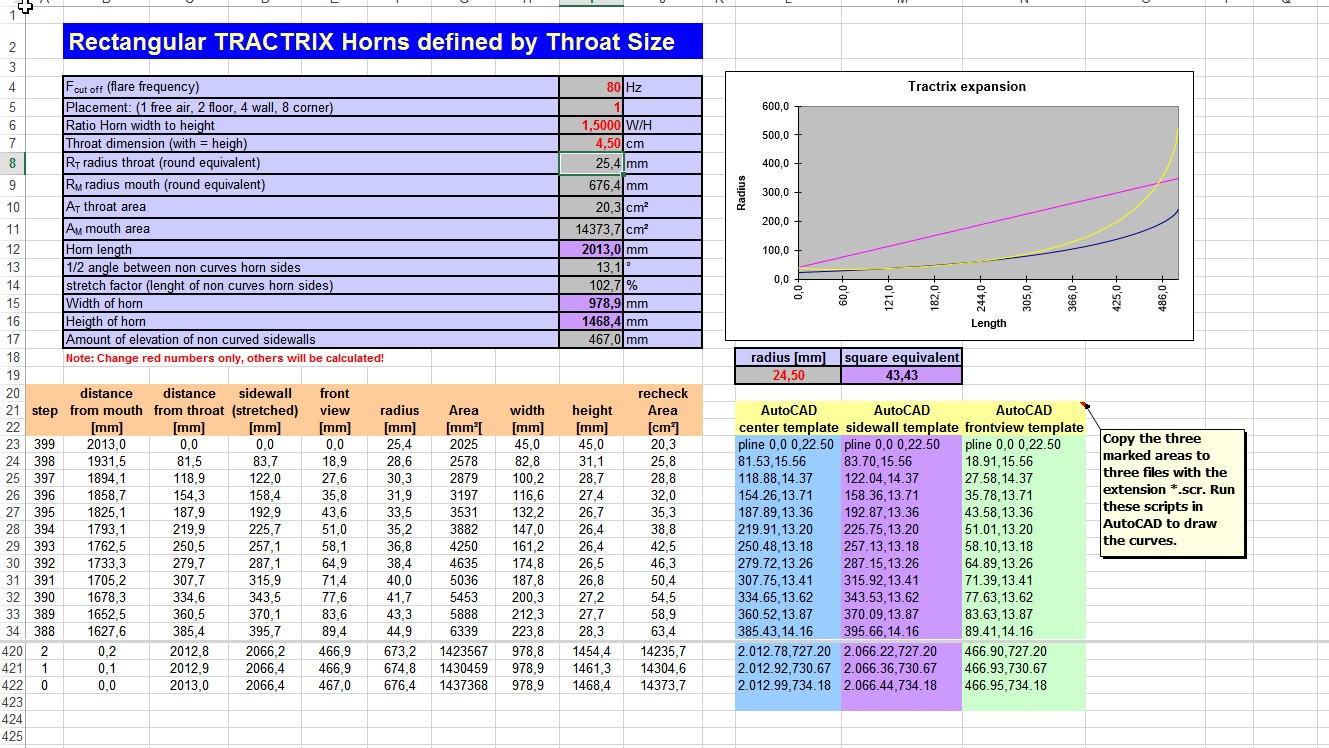Click the radius [mm] header cell
Image resolution: width=1329 pixels, height=748 pixels.
click(788, 357)
